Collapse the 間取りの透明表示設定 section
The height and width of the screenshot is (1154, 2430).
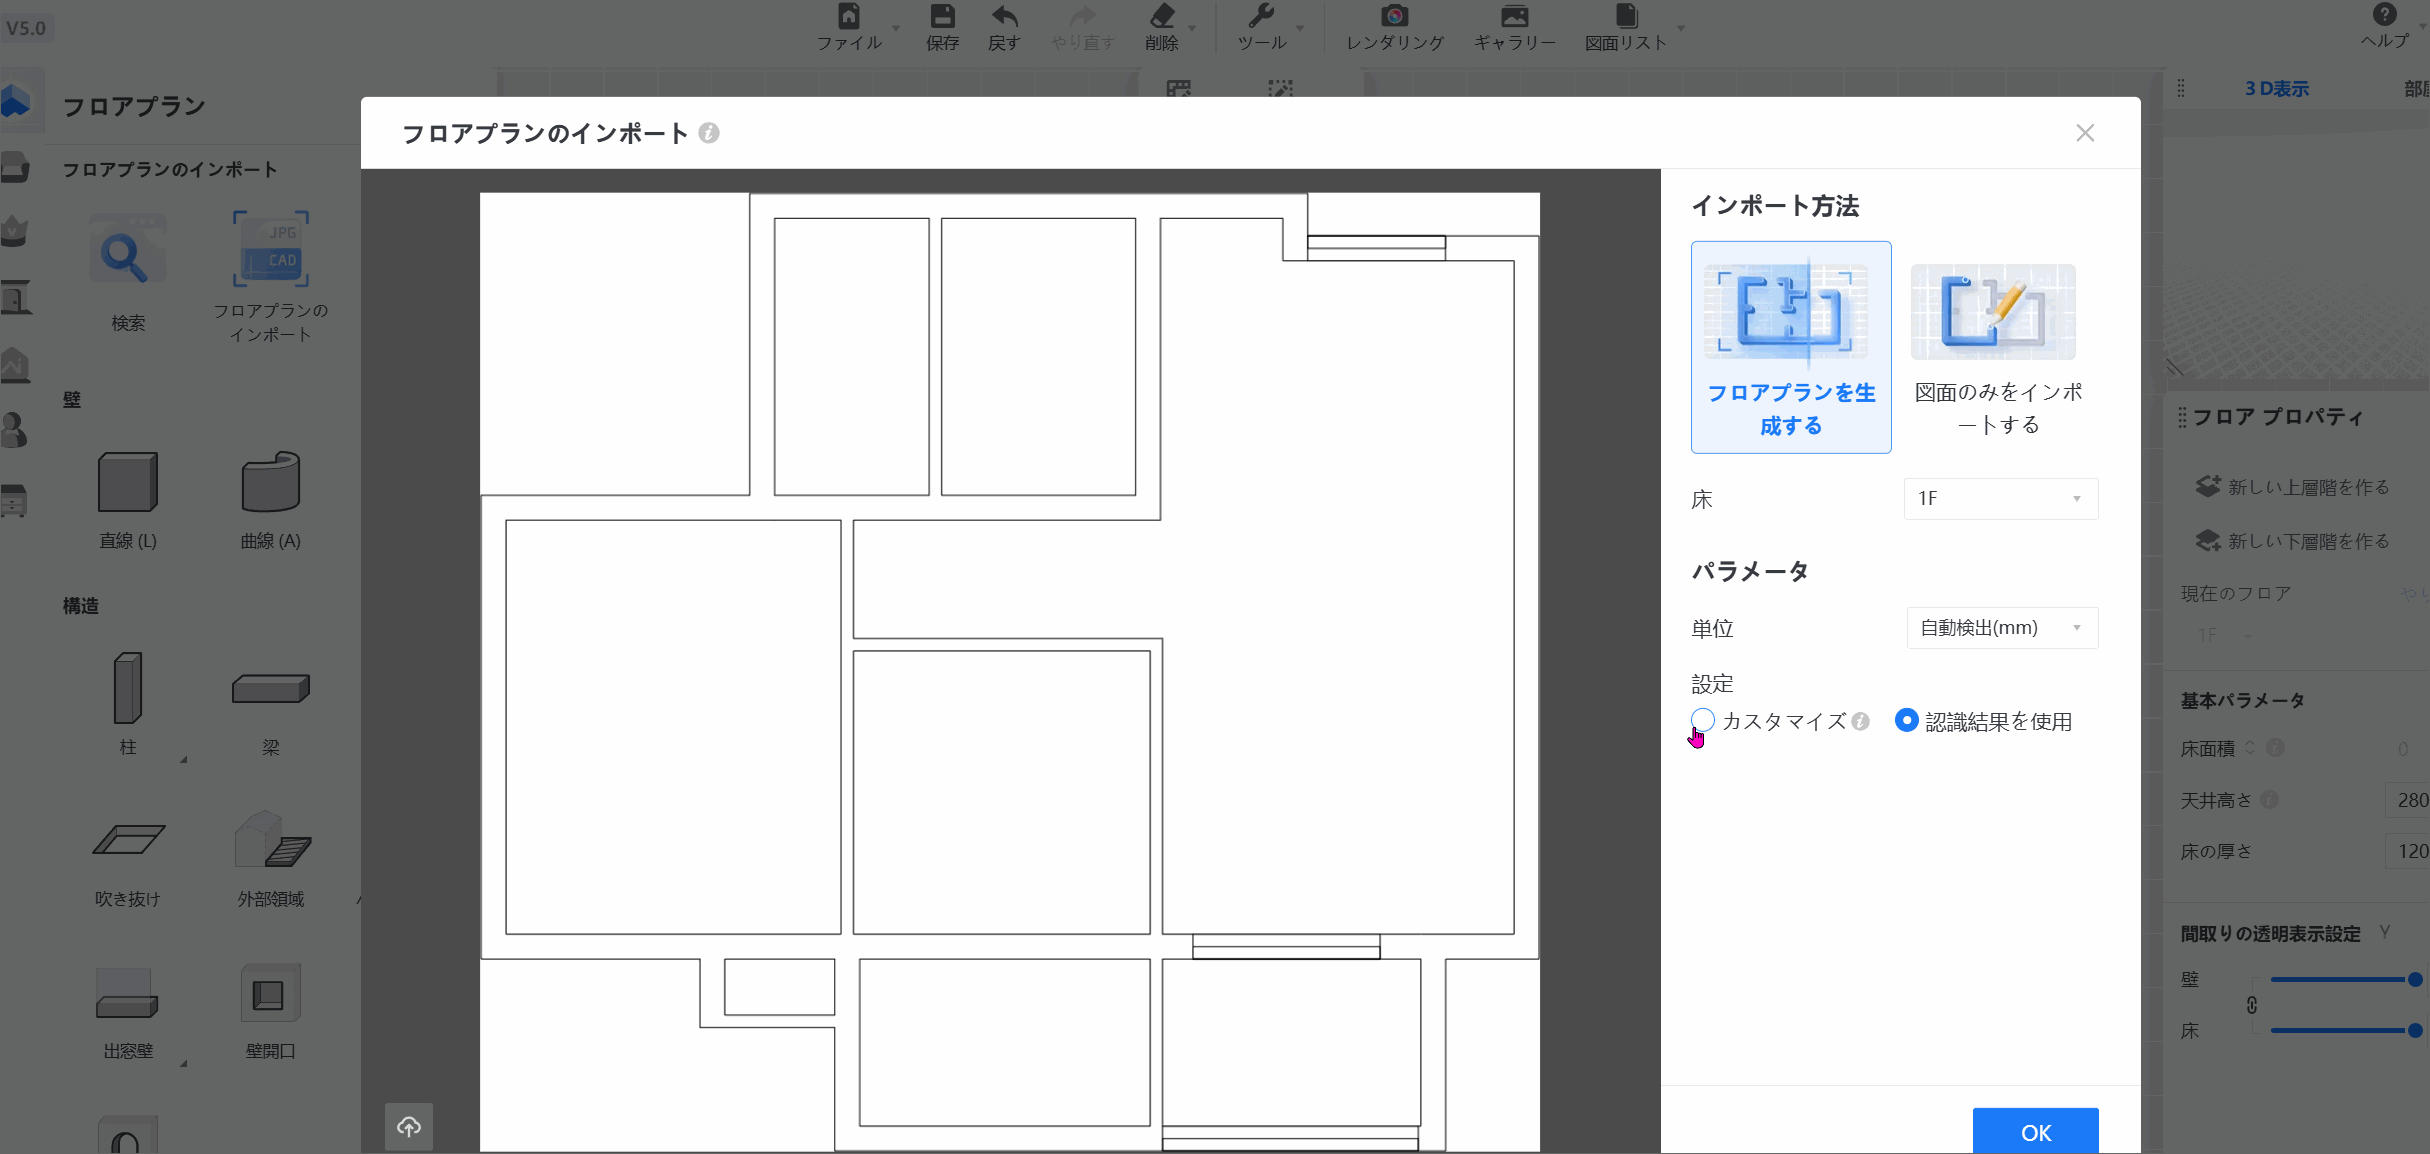[x=2385, y=932]
